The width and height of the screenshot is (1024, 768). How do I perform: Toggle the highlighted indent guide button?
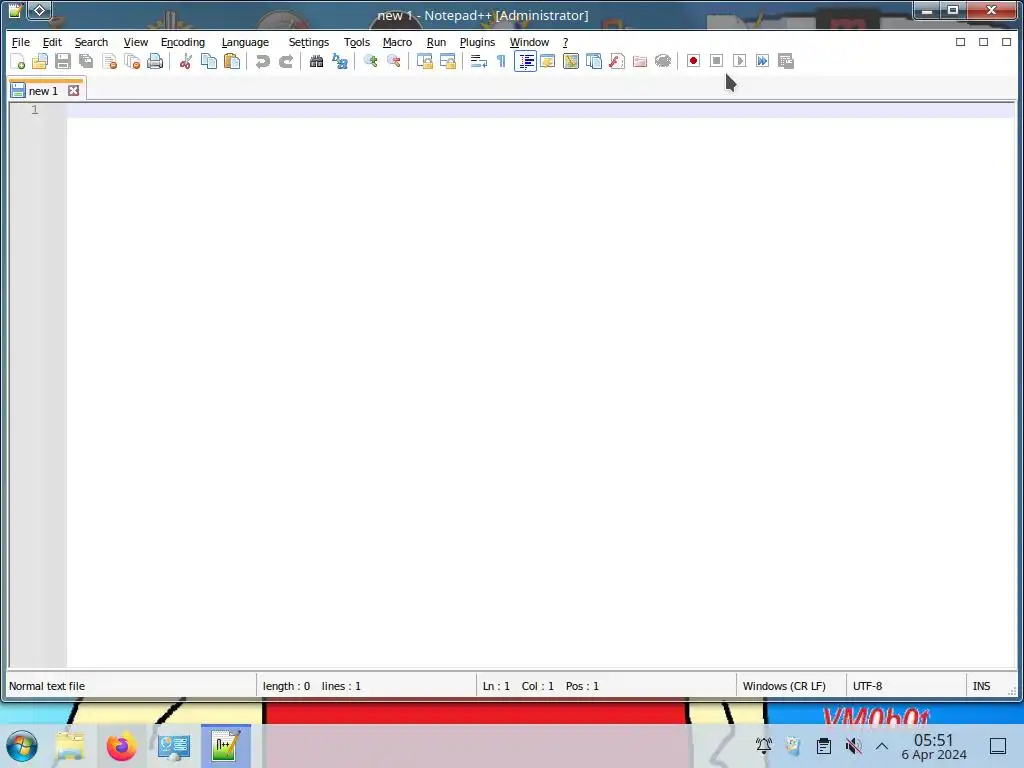click(525, 61)
